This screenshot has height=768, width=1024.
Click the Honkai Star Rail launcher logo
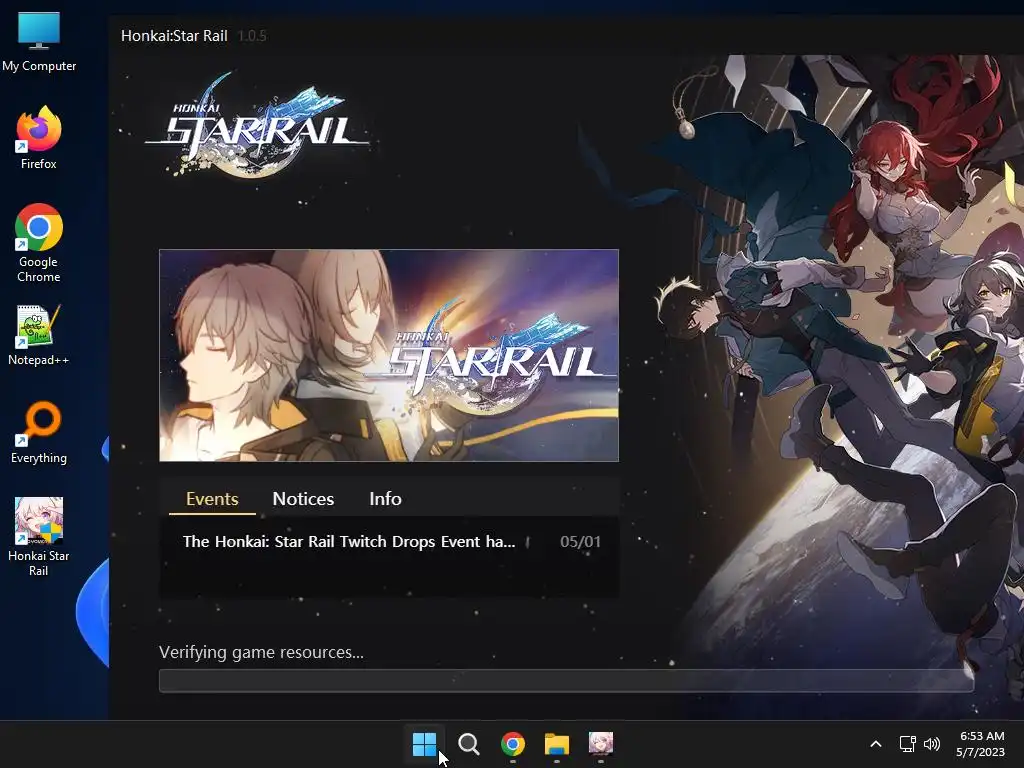tap(257, 124)
